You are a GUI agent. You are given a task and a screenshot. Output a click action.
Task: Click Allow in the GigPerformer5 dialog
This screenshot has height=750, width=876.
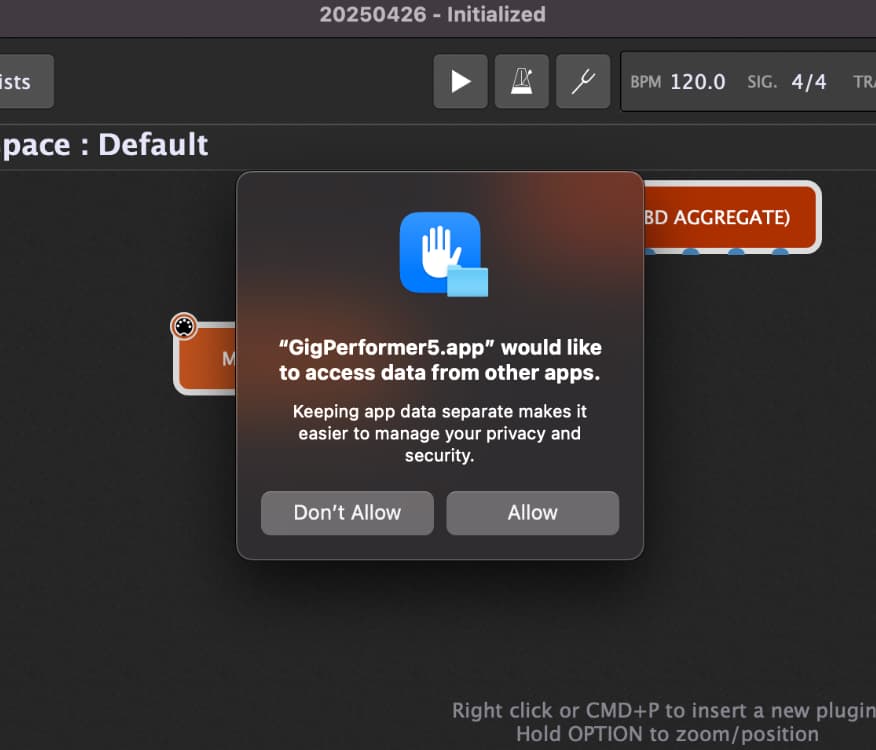532,513
